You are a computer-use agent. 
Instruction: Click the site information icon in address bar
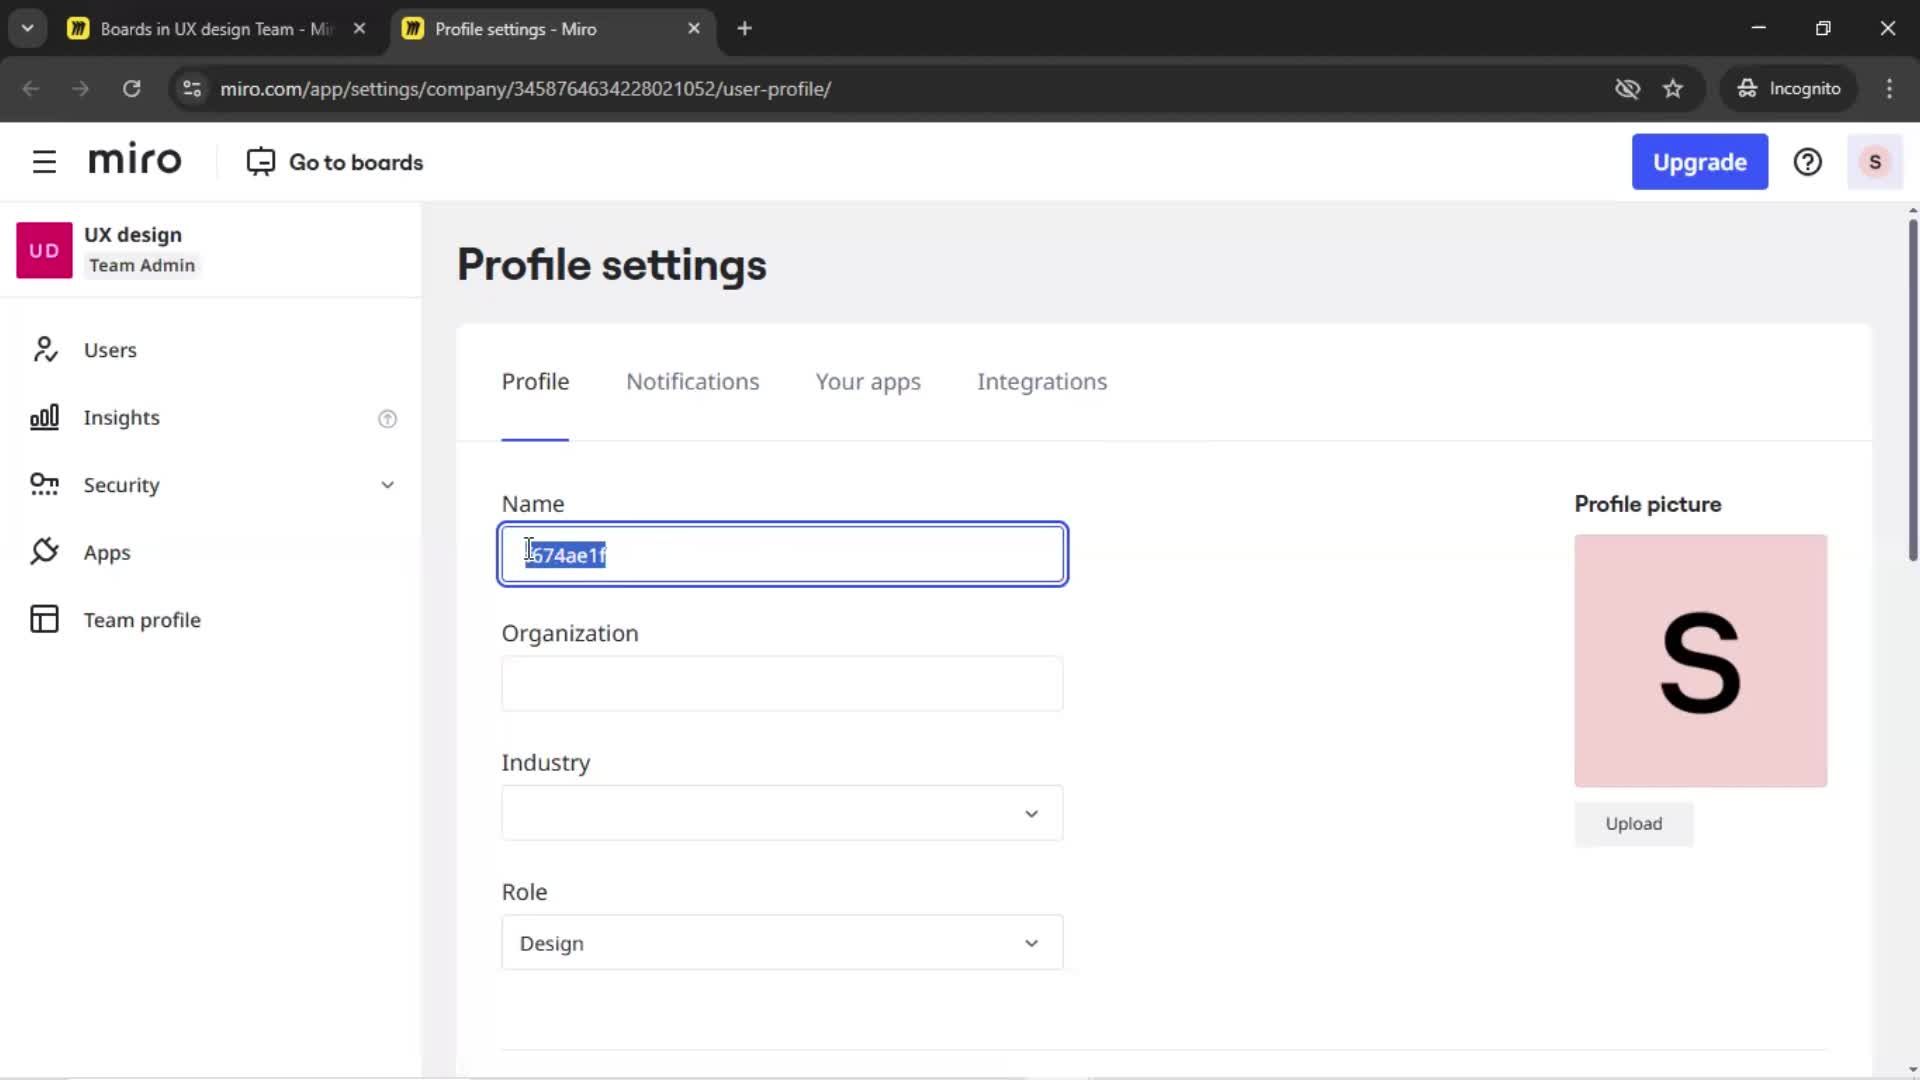click(x=192, y=89)
